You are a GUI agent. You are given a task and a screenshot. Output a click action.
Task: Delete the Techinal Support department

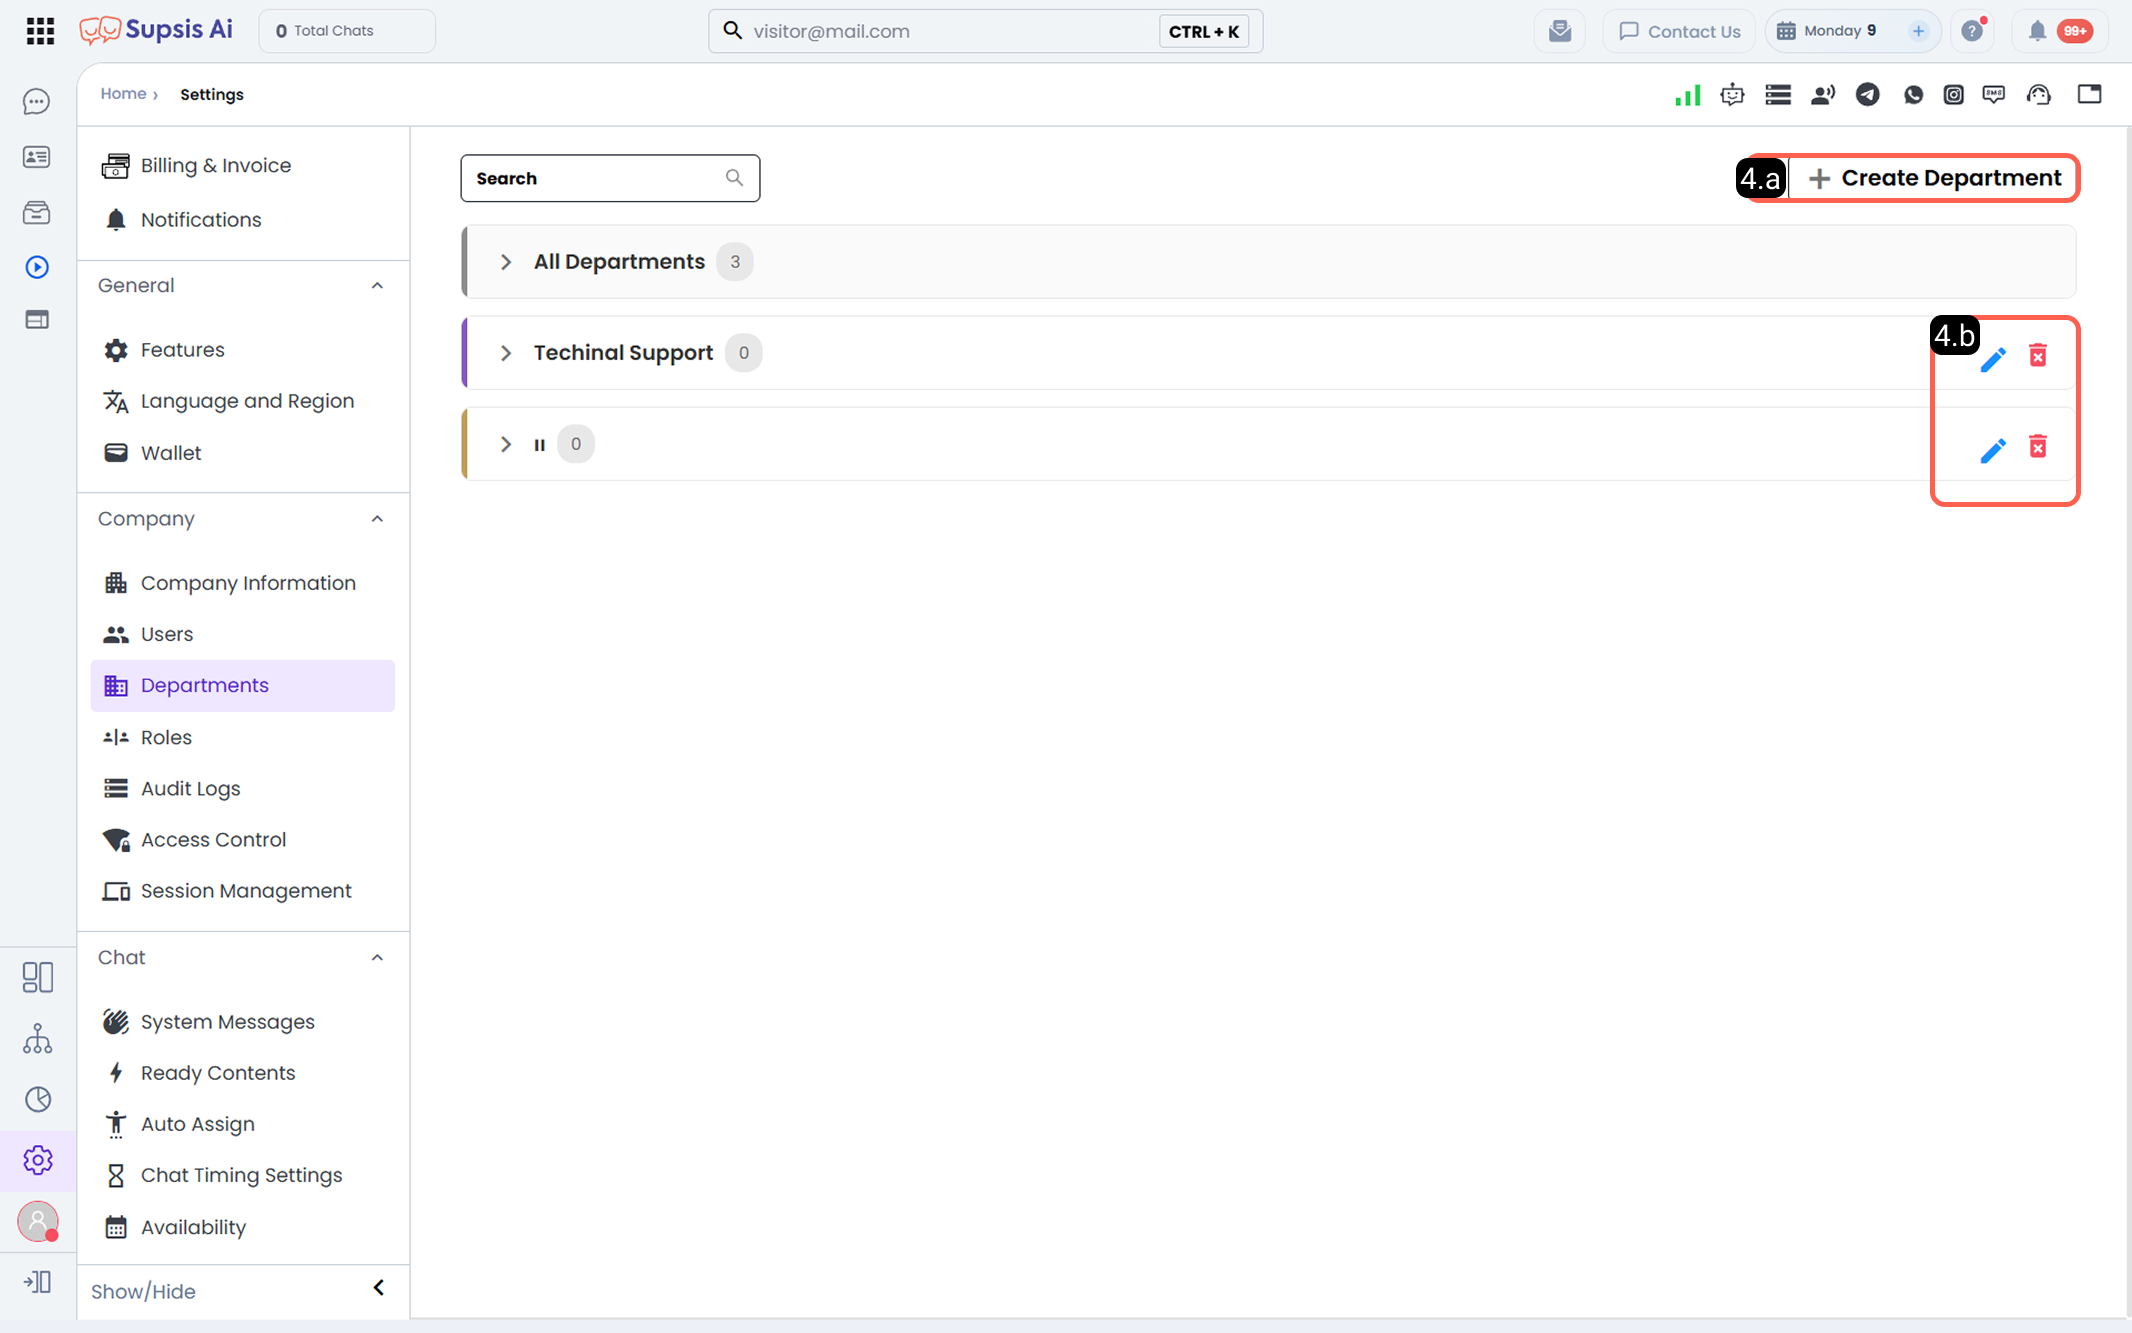[2038, 355]
